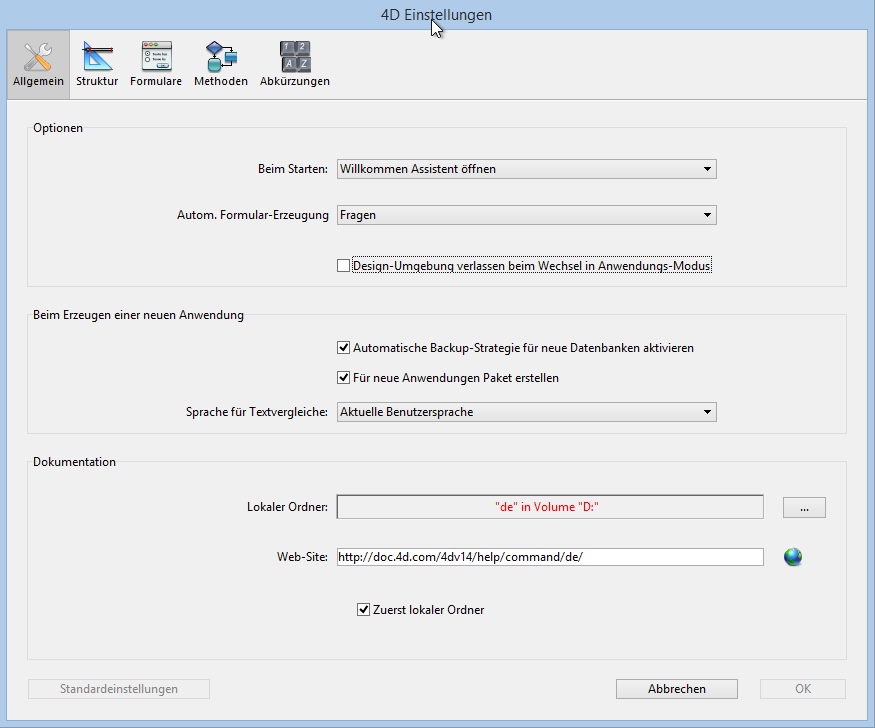The height and width of the screenshot is (728, 875).
Task: Disable Zuerst lokaler Ordner checkbox
Action: [364, 609]
